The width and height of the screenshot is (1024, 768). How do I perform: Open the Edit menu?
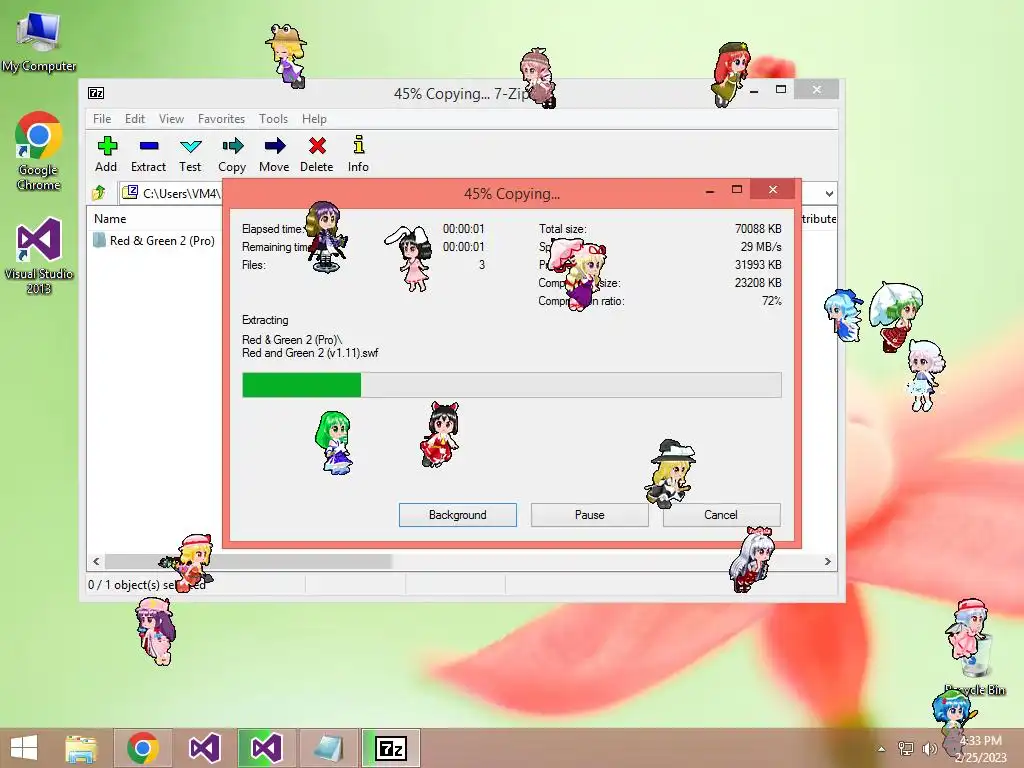(135, 119)
